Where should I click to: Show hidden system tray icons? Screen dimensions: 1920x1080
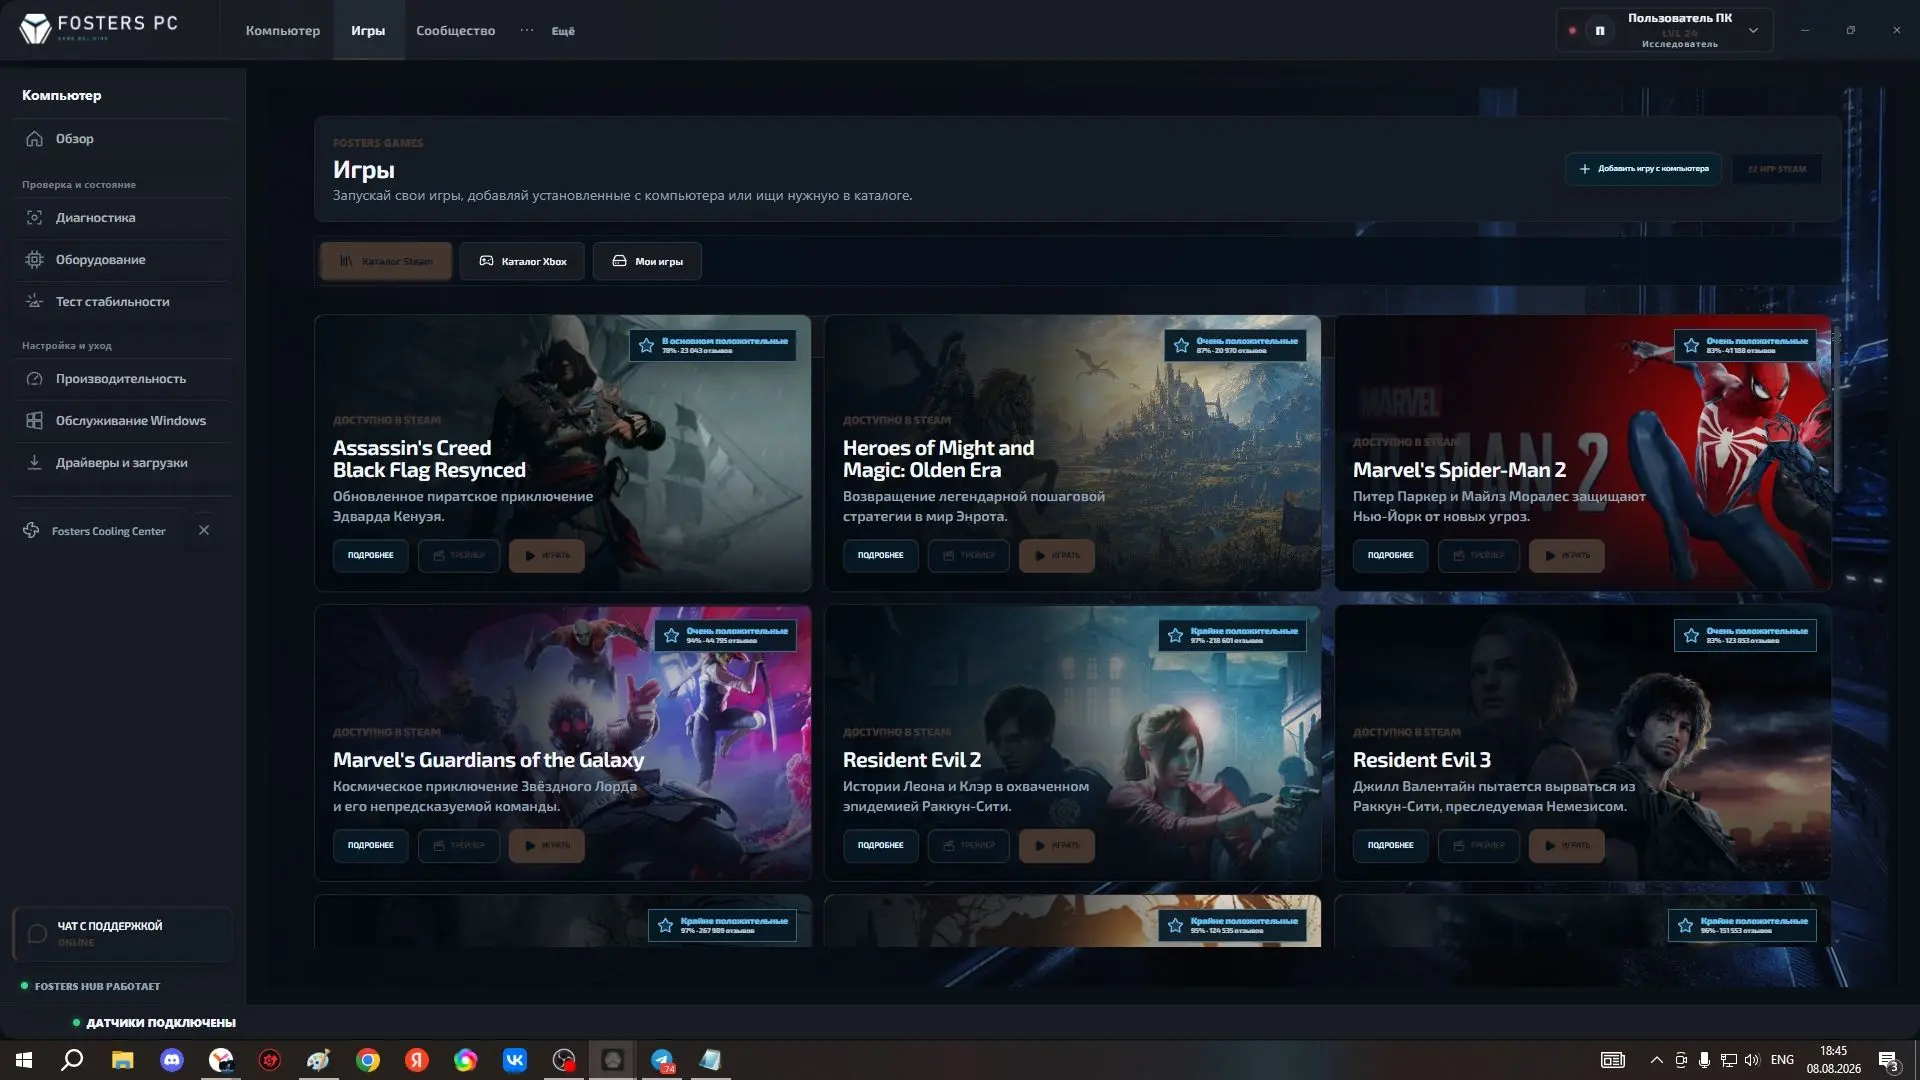click(x=1656, y=1060)
